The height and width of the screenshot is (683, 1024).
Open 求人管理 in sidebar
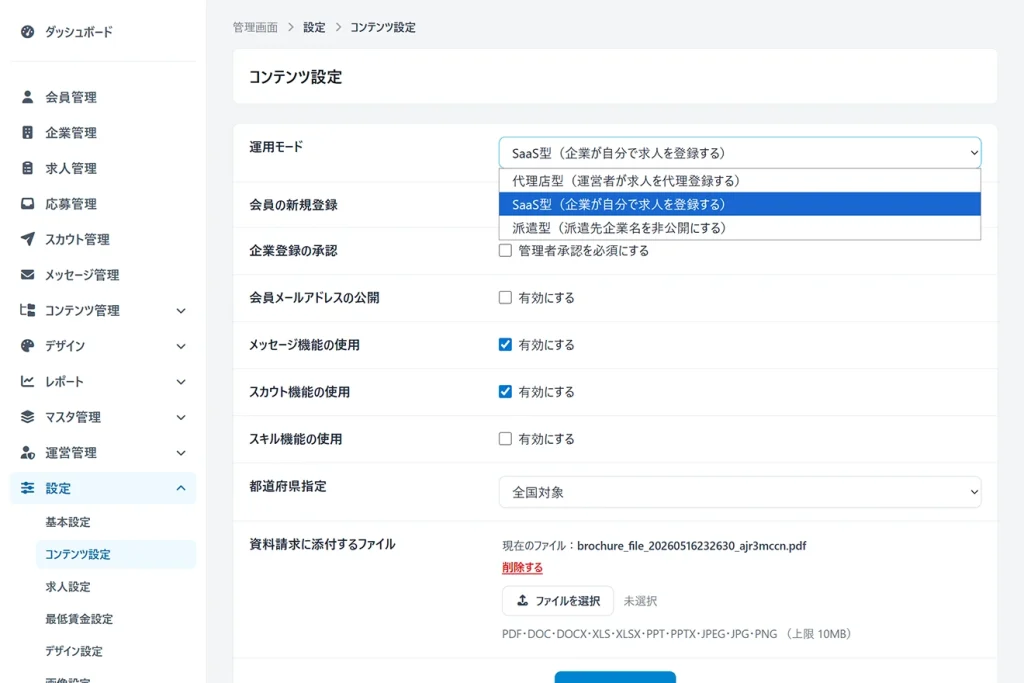pos(71,168)
